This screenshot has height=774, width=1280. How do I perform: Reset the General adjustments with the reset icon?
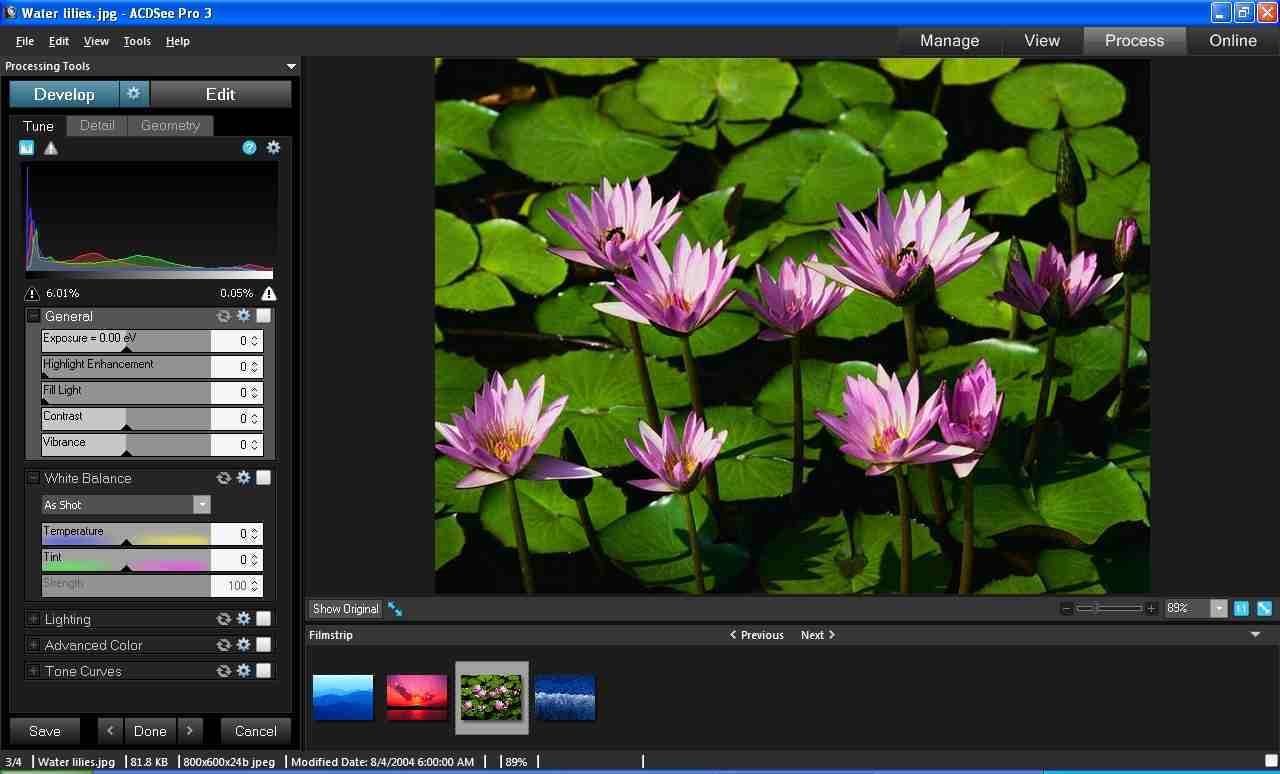point(224,315)
